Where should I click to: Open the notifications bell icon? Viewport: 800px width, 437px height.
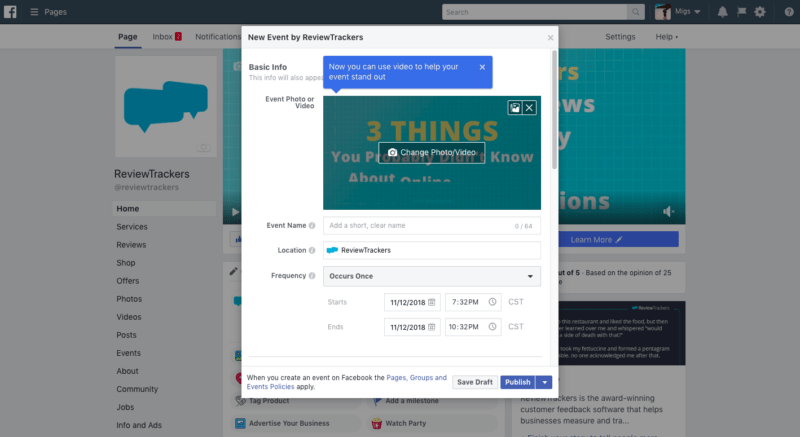coord(722,12)
